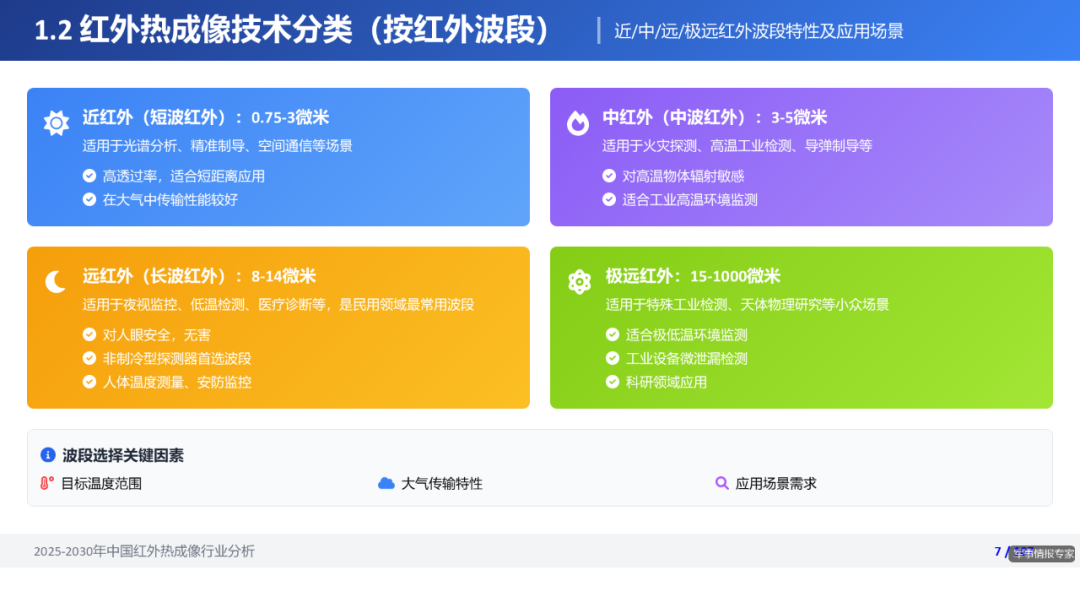Image resolution: width=1080 pixels, height=608 pixels.
Task: Toggle the checkmark beside 科研领域应用
Action: click(611, 381)
